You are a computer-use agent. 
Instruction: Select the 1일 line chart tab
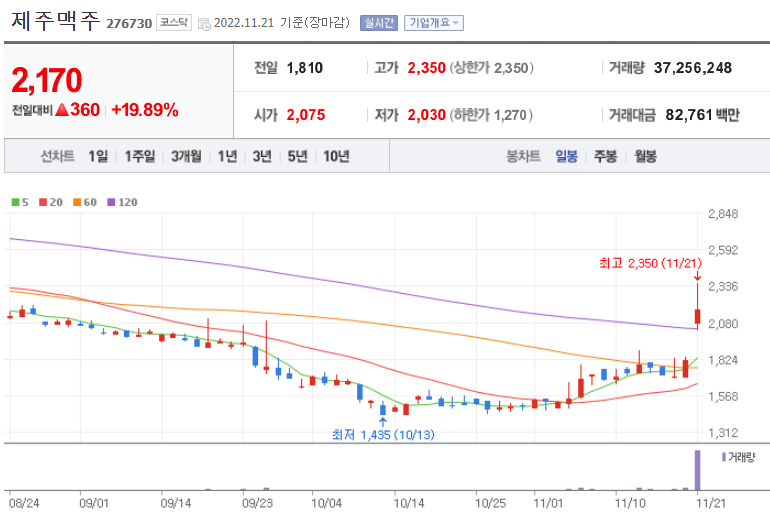[98, 156]
